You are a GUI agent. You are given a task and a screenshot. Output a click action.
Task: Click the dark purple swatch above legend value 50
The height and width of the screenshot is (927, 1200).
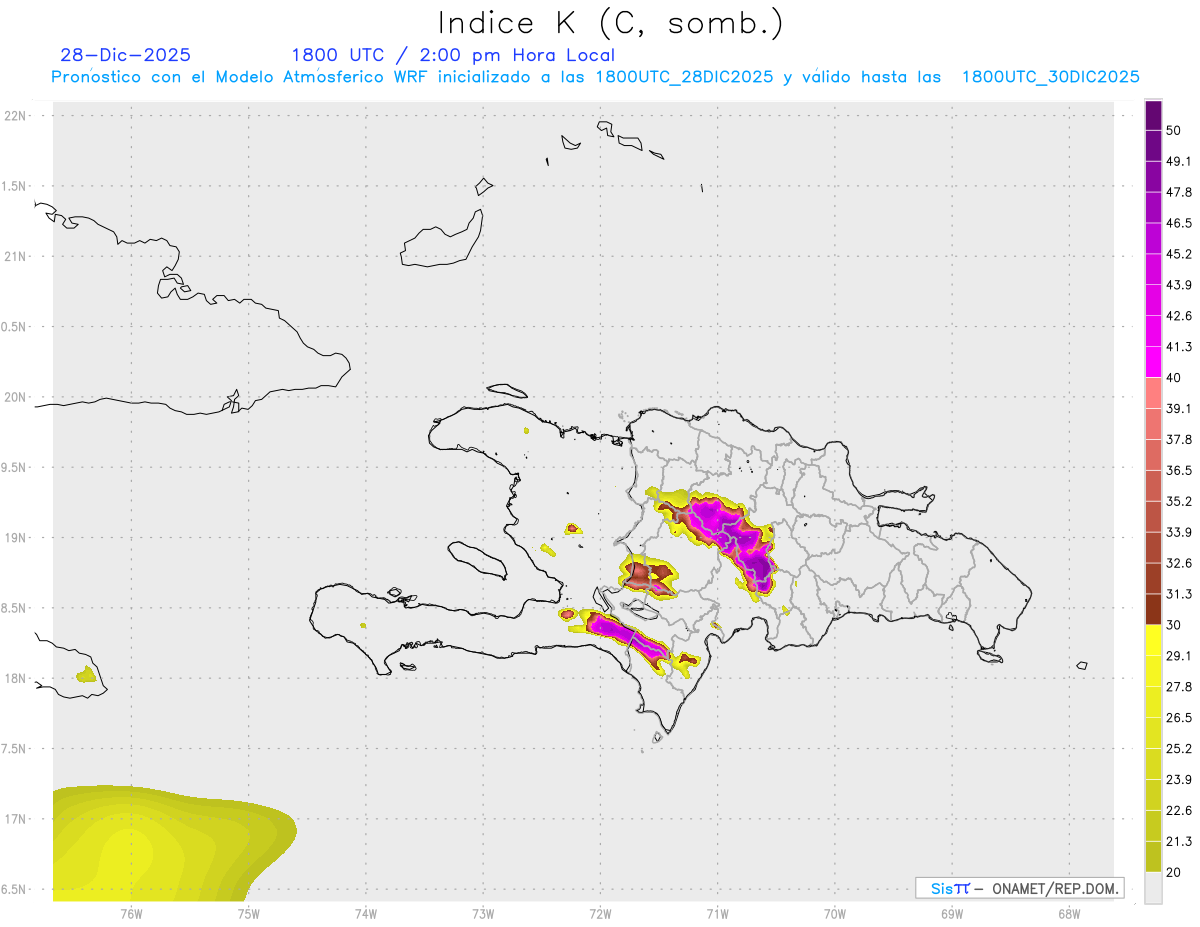(1154, 116)
